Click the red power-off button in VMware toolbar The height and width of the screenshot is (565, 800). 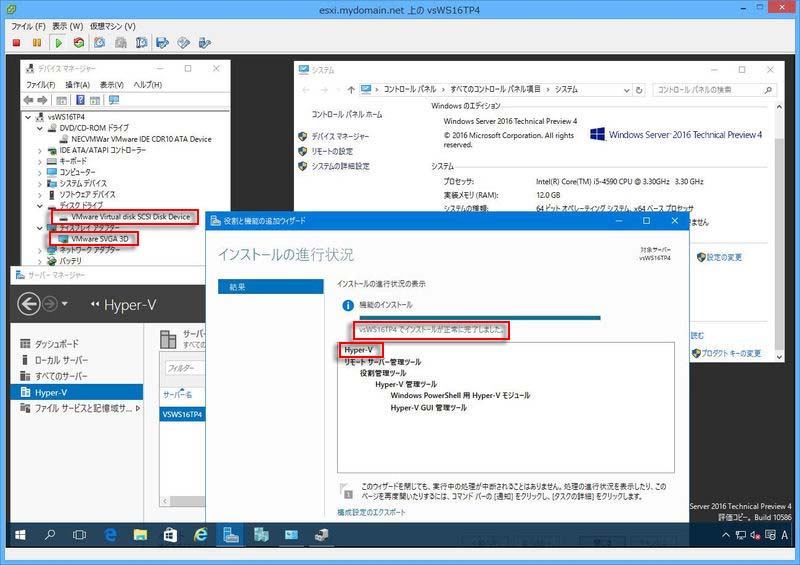(x=15, y=43)
